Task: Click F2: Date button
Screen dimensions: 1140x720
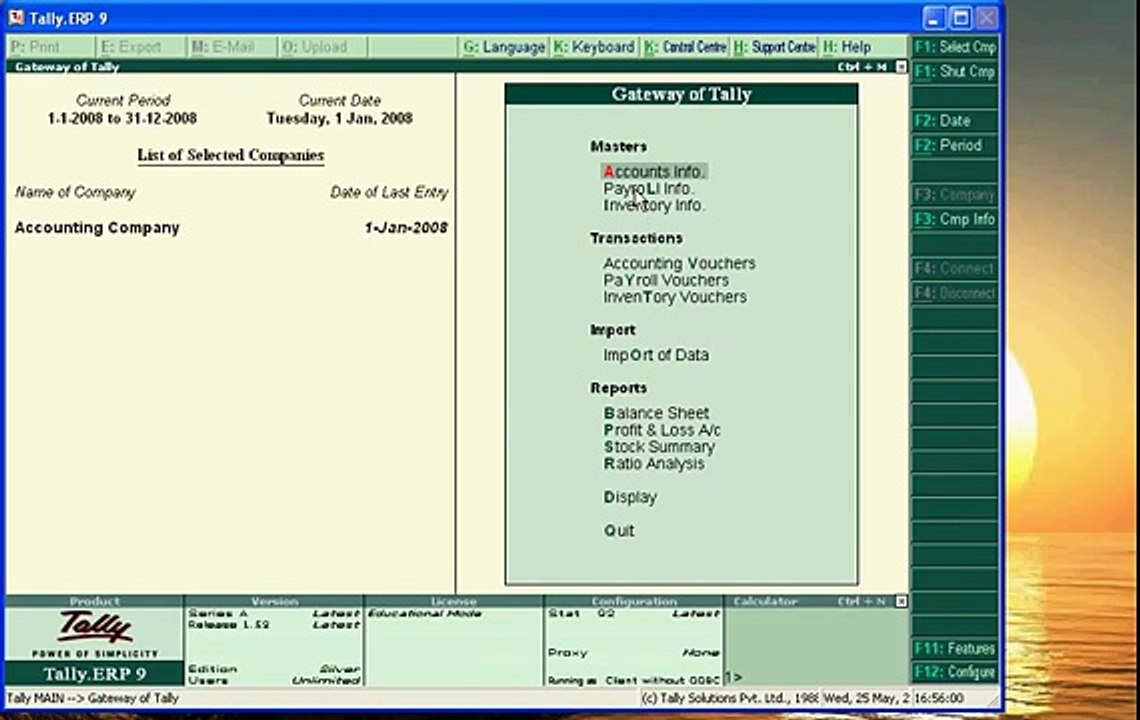Action: [955, 121]
